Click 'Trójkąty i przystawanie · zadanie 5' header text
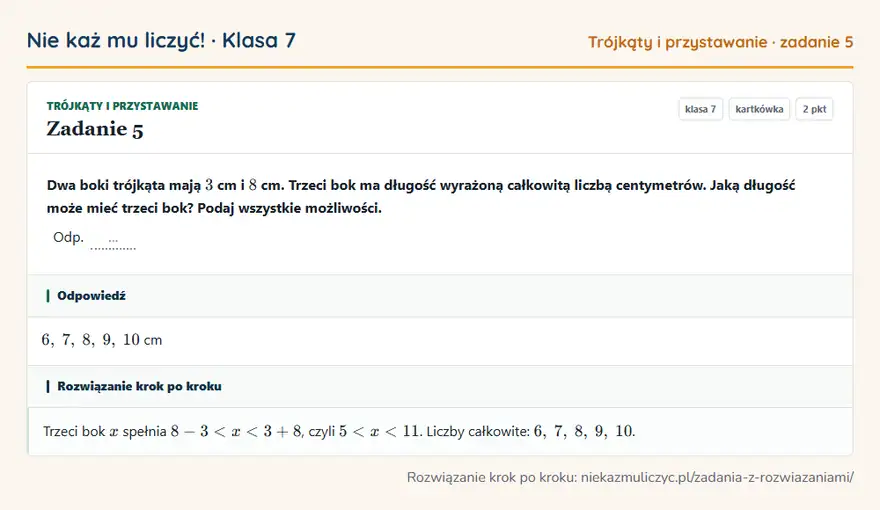Image resolution: width=880 pixels, height=510 pixels. [x=720, y=42]
